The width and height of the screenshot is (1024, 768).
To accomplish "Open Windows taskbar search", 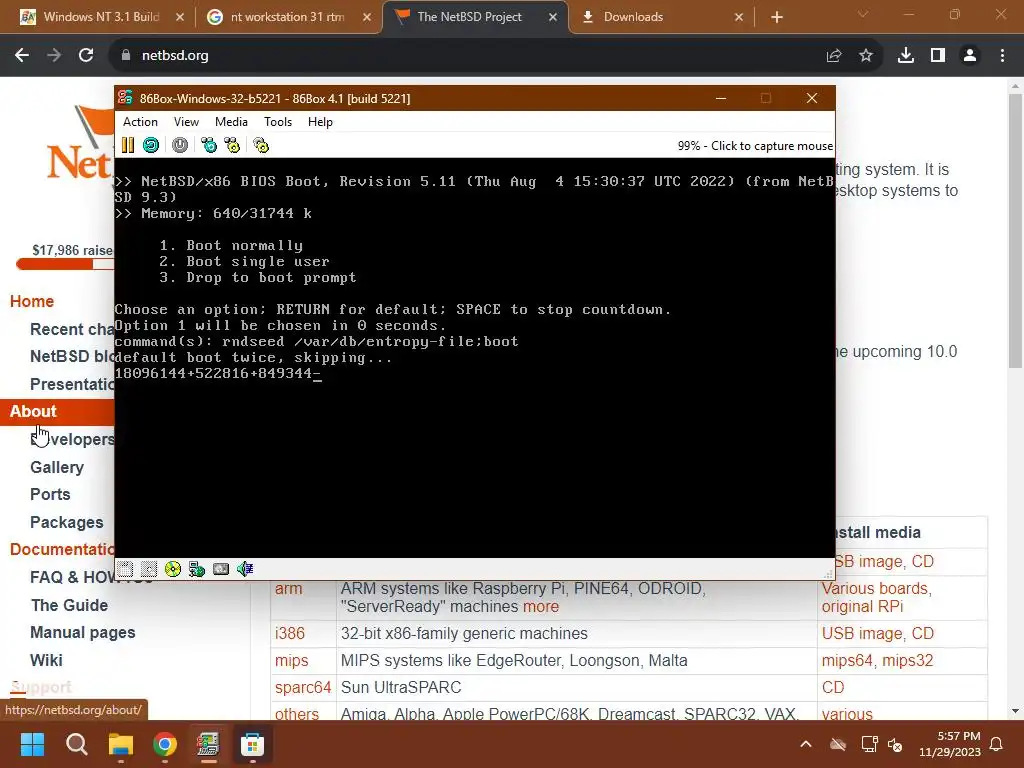I will (76, 744).
